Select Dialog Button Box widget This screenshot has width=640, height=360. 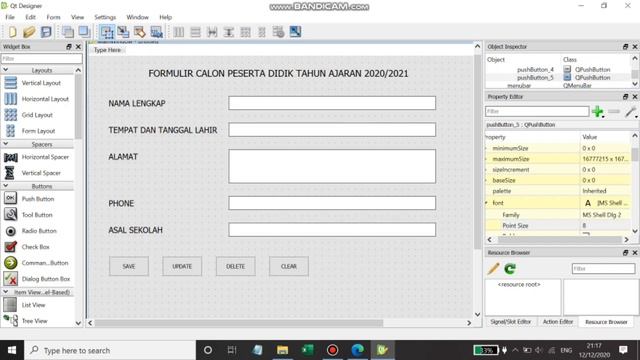(46, 279)
